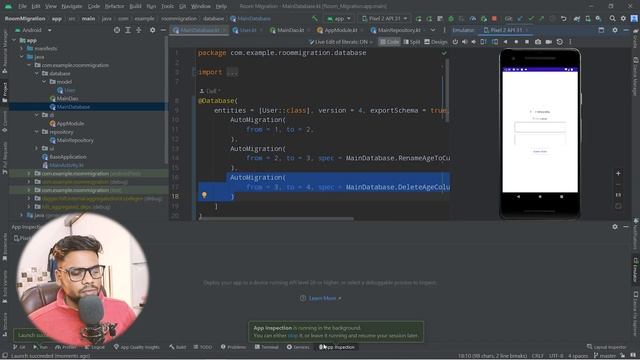640x360 pixels.
Task: Click the lightbulb quick-fix icon
Action: 204,196
